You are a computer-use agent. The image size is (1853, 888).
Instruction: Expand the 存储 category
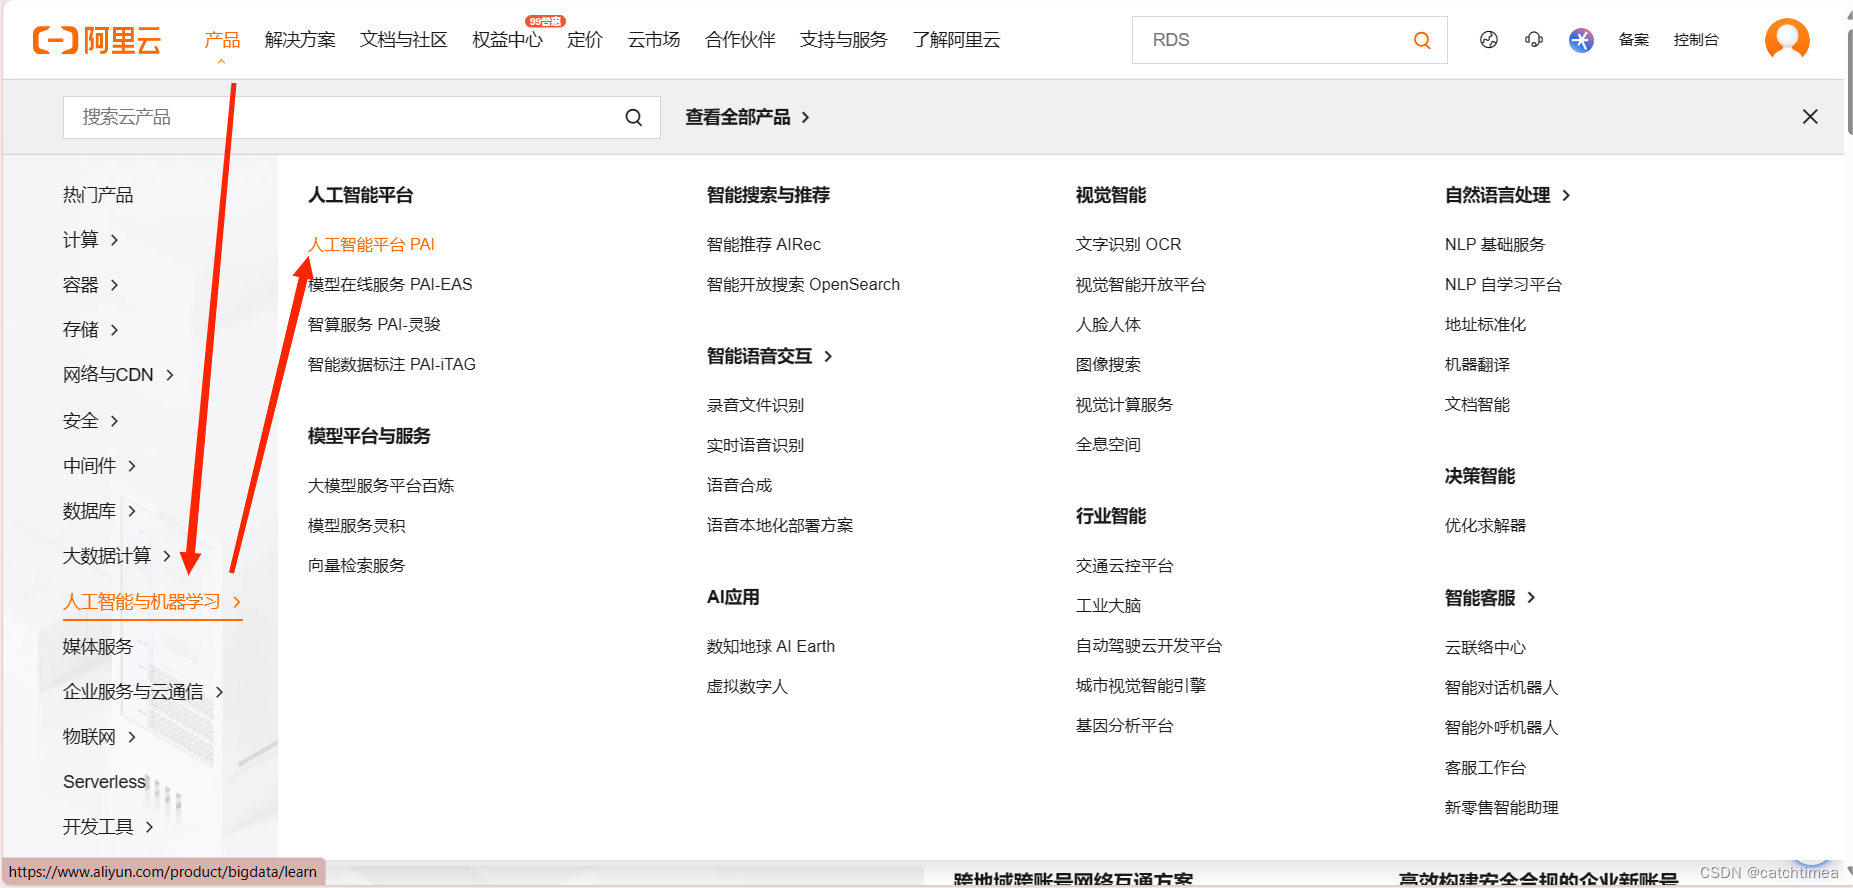tap(91, 330)
